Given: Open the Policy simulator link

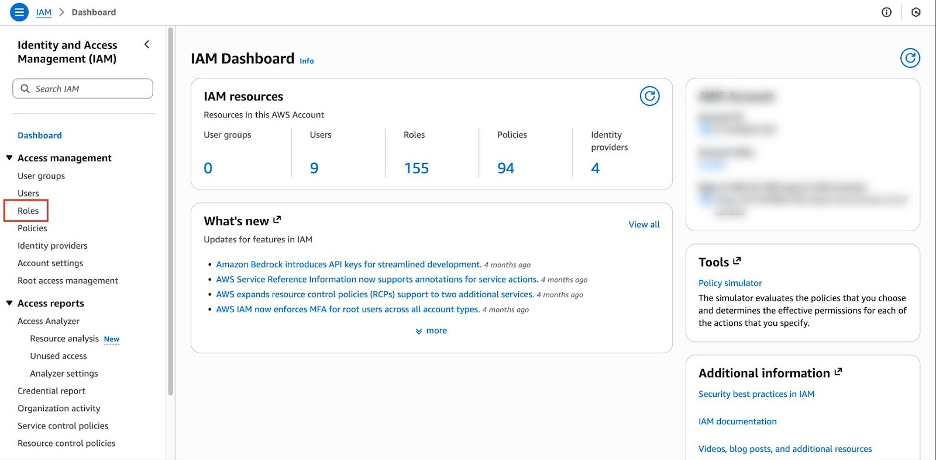Looking at the screenshot, I should coord(730,283).
